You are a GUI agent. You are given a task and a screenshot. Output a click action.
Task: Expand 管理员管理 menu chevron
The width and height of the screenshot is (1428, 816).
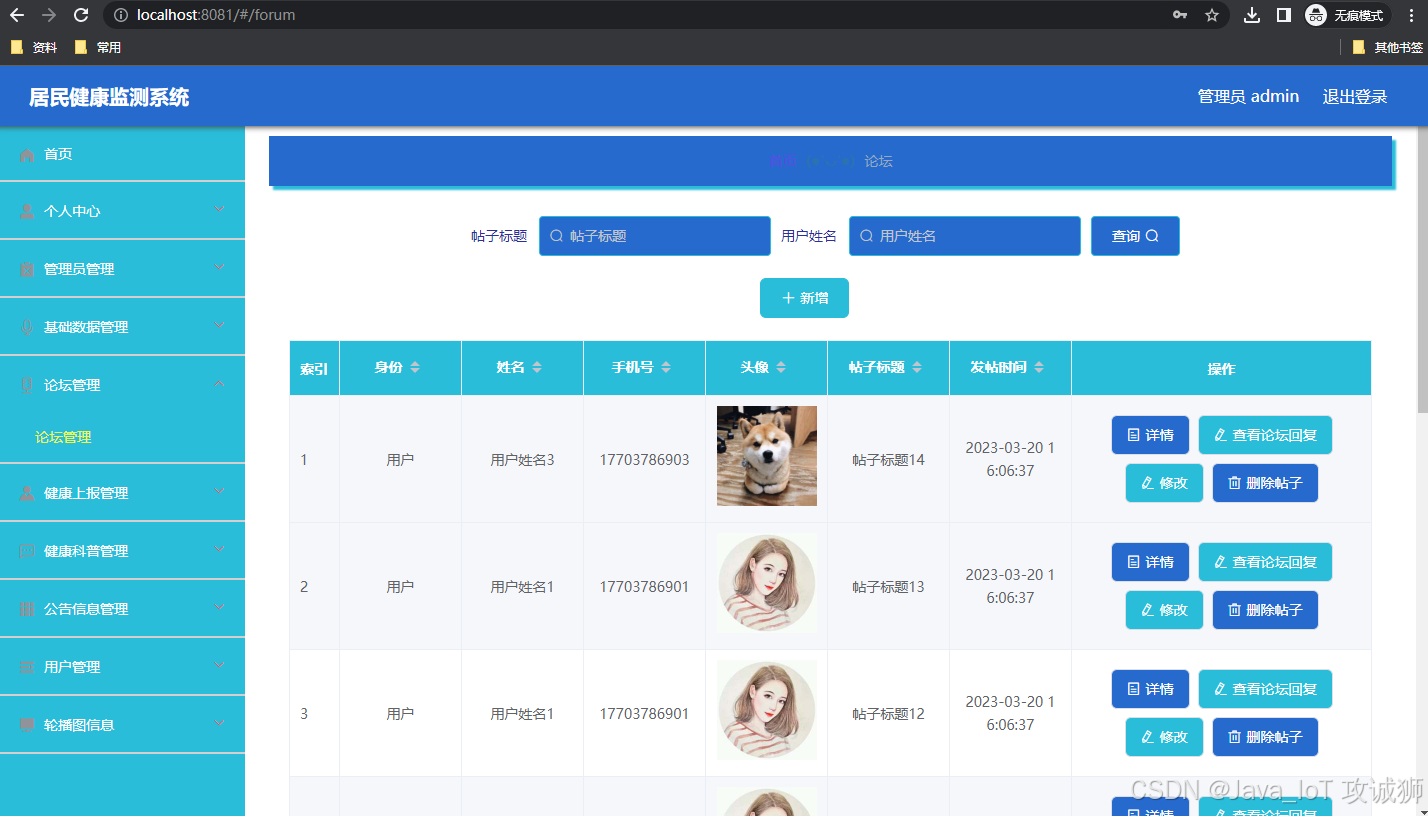220,268
